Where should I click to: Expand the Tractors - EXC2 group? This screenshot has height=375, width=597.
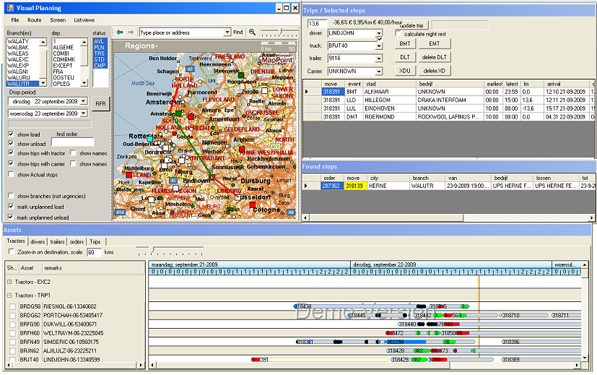[x=10, y=282]
